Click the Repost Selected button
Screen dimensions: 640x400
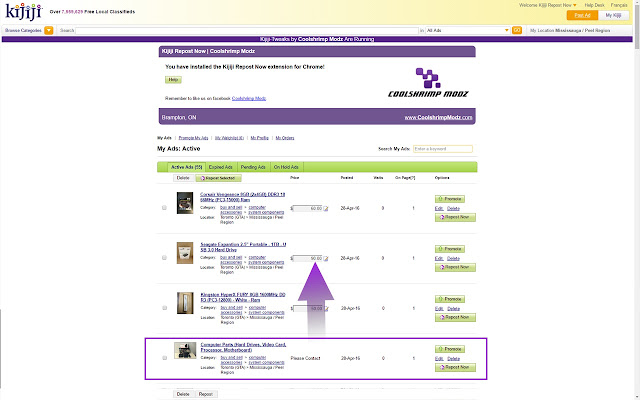(218, 178)
